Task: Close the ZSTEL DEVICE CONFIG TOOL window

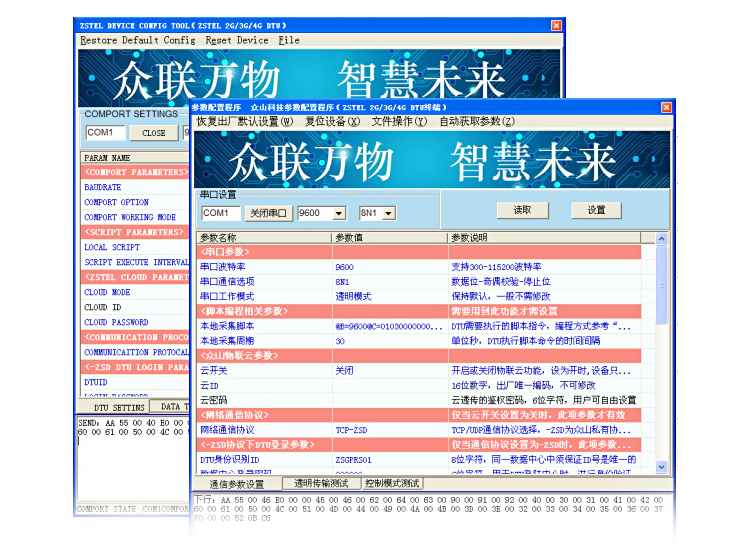Action: [556, 25]
